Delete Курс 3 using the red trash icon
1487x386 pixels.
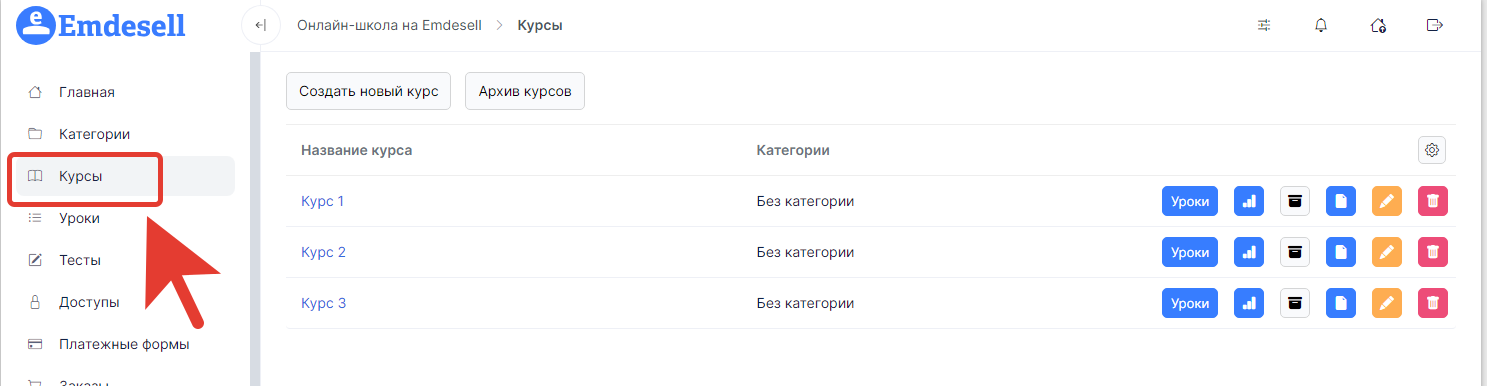pyautogui.click(x=1433, y=303)
